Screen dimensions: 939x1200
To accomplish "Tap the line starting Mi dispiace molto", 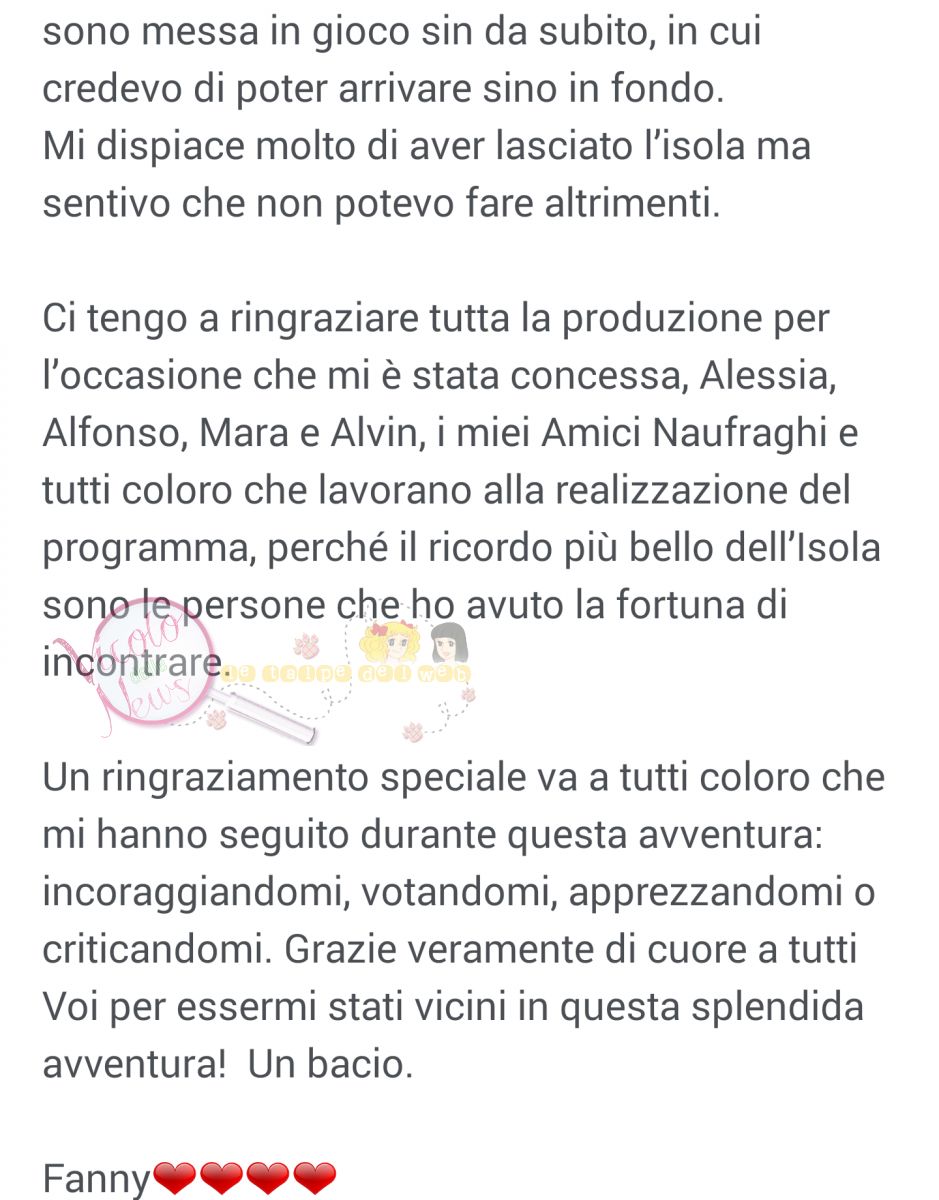I will pos(427,146).
